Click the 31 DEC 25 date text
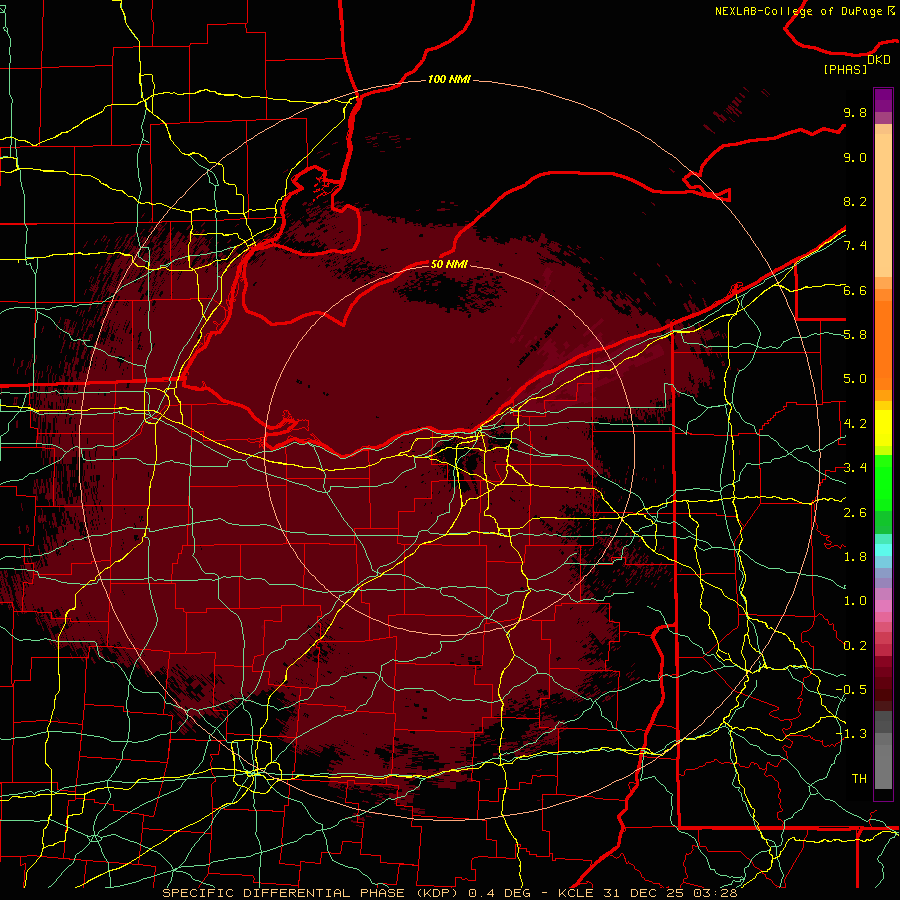900x900 pixels. click(x=644, y=893)
